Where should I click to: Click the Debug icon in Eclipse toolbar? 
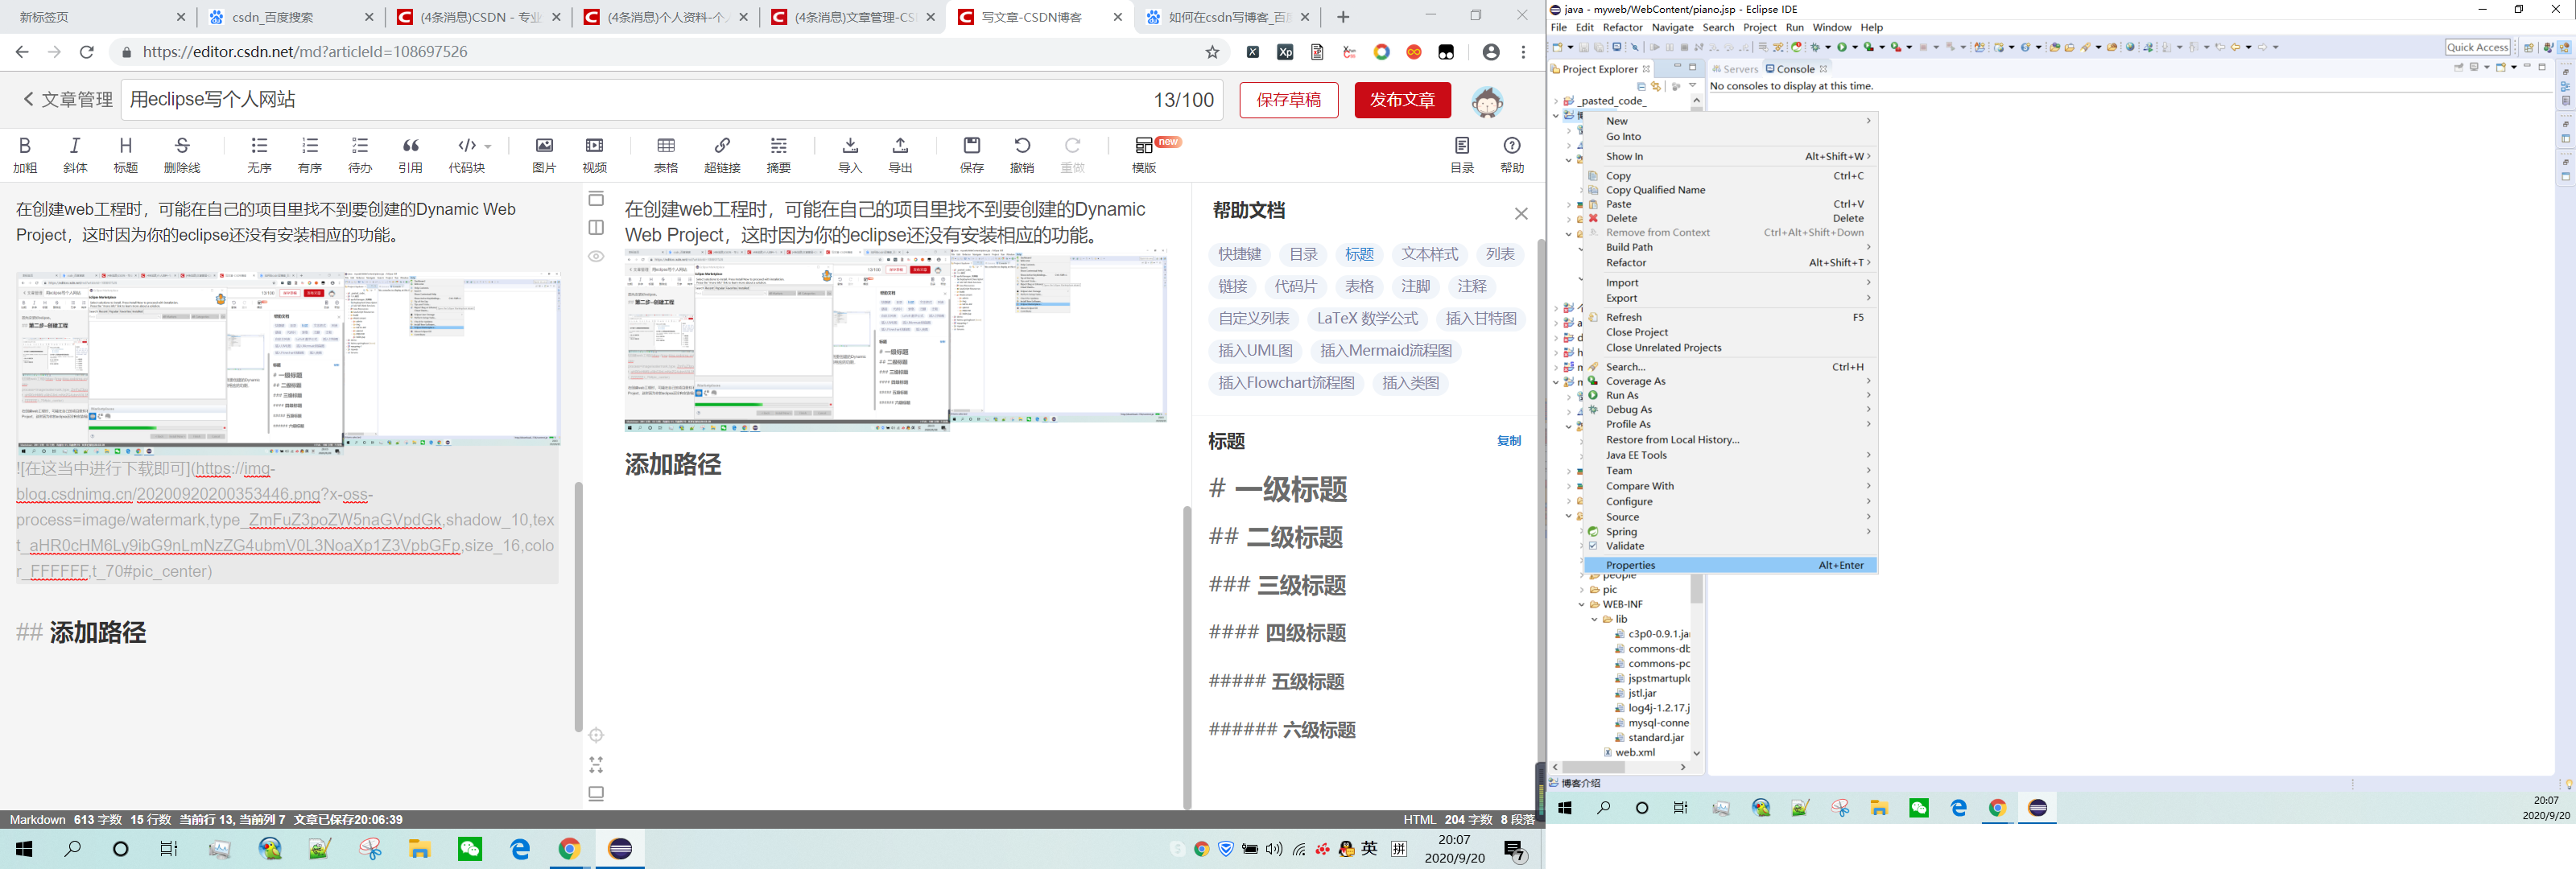point(1816,47)
